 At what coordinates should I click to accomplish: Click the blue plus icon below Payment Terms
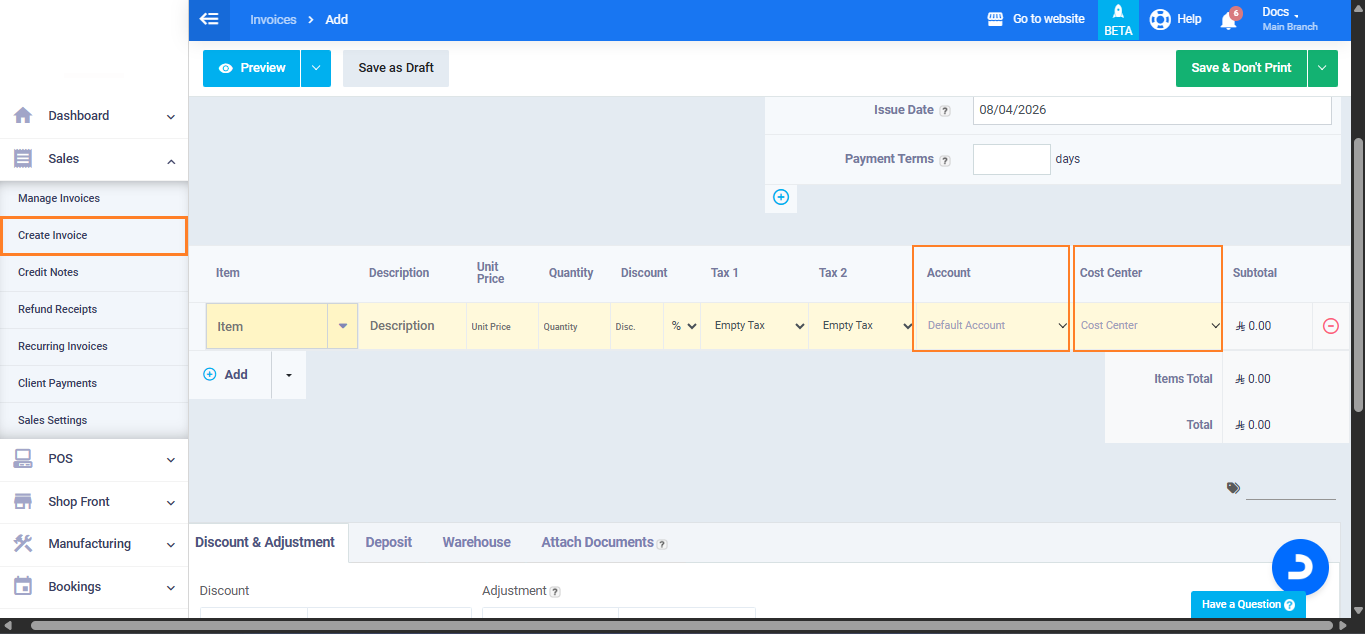click(x=781, y=197)
